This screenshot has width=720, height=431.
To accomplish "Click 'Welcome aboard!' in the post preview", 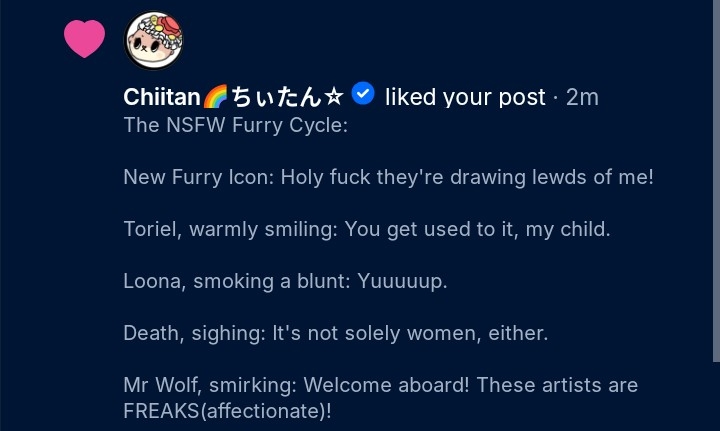I will tap(387, 385).
